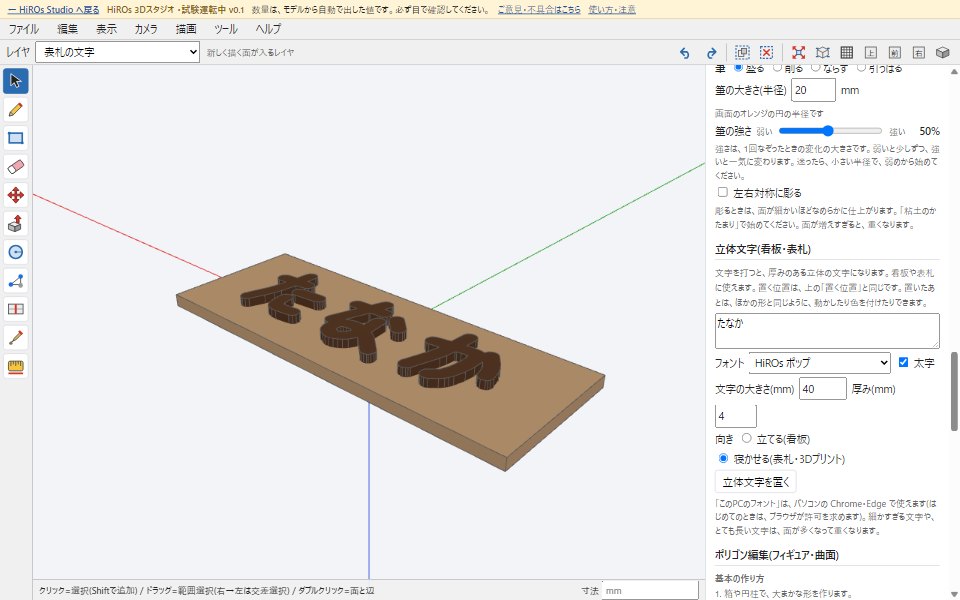
Task: Select the 寝かせる(表札・3Dプリント) radio
Action: [723, 458]
